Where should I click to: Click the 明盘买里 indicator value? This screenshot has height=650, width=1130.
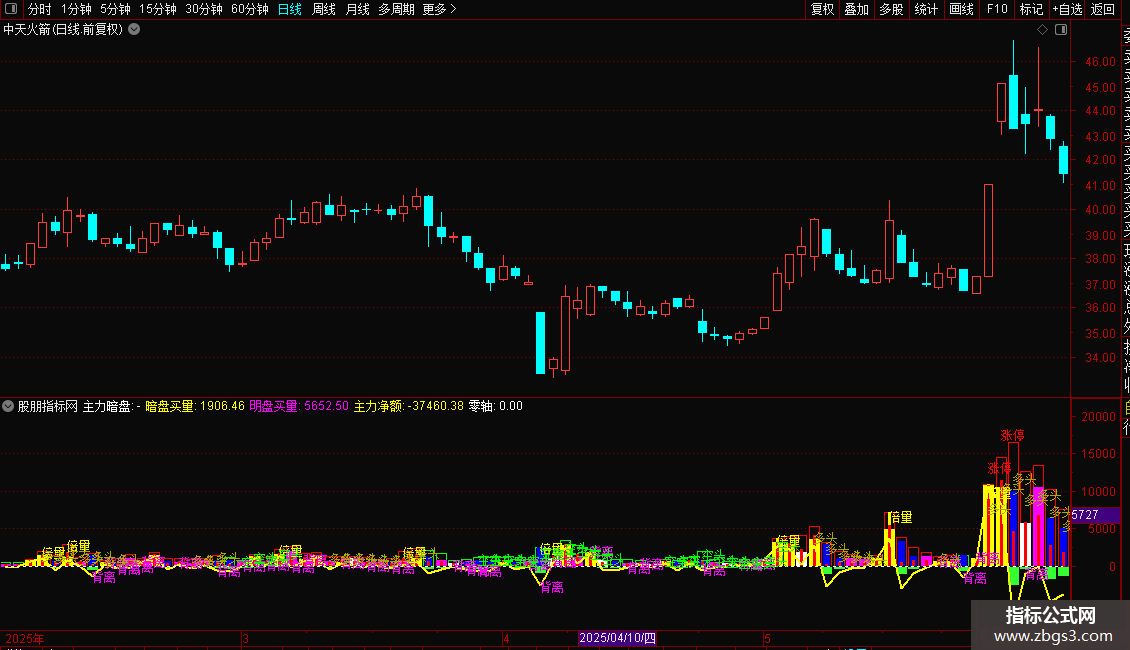[299, 406]
